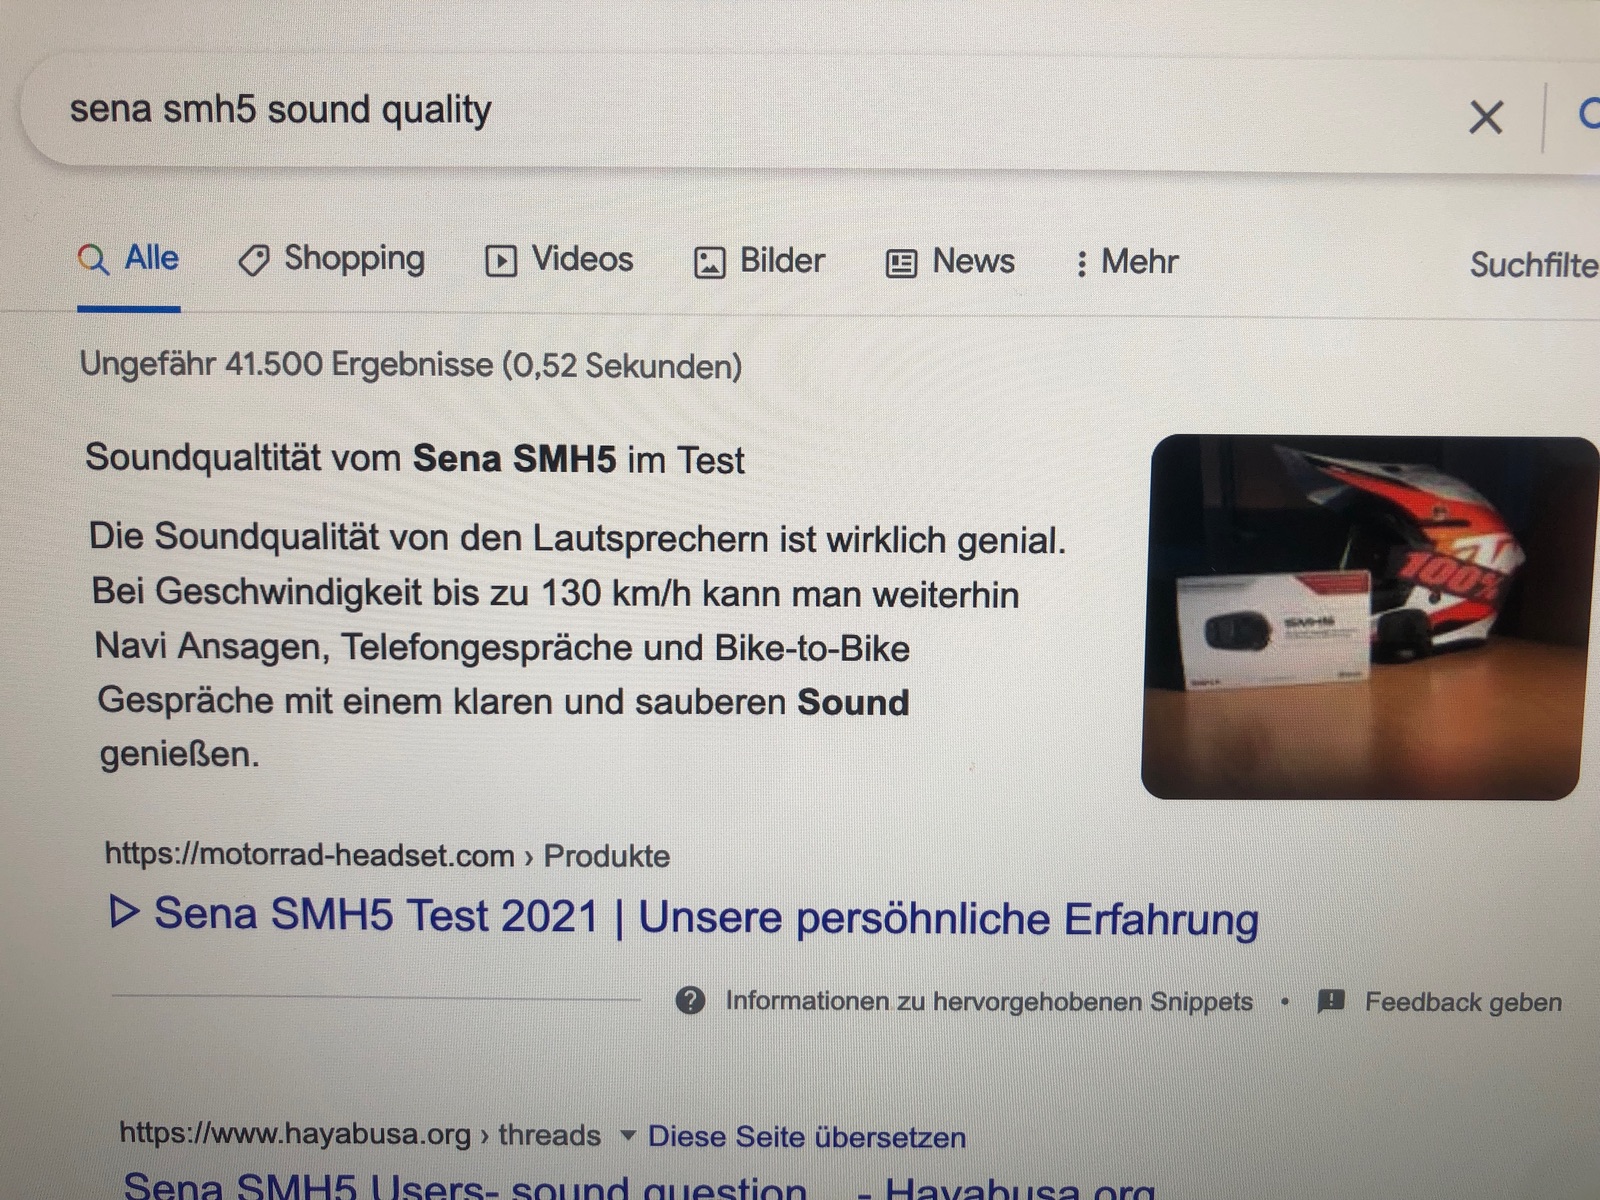
Task: Click Feedback geben link
Action: (x=1463, y=1002)
